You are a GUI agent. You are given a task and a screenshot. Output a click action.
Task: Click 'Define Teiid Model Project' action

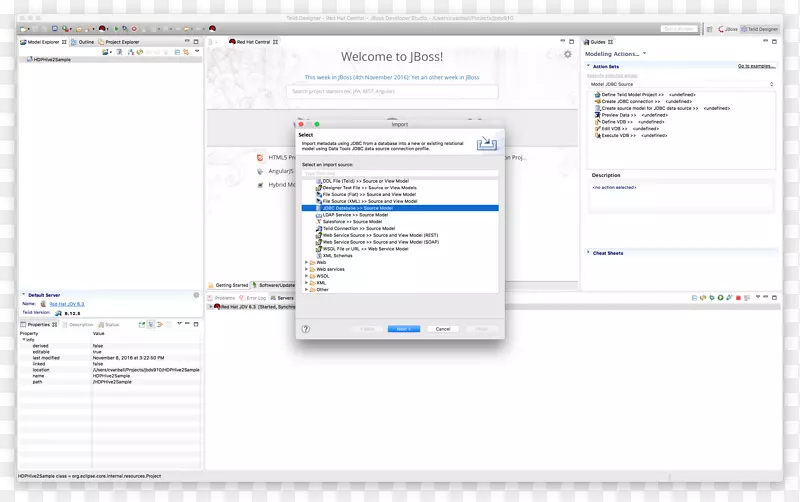[x=645, y=95]
